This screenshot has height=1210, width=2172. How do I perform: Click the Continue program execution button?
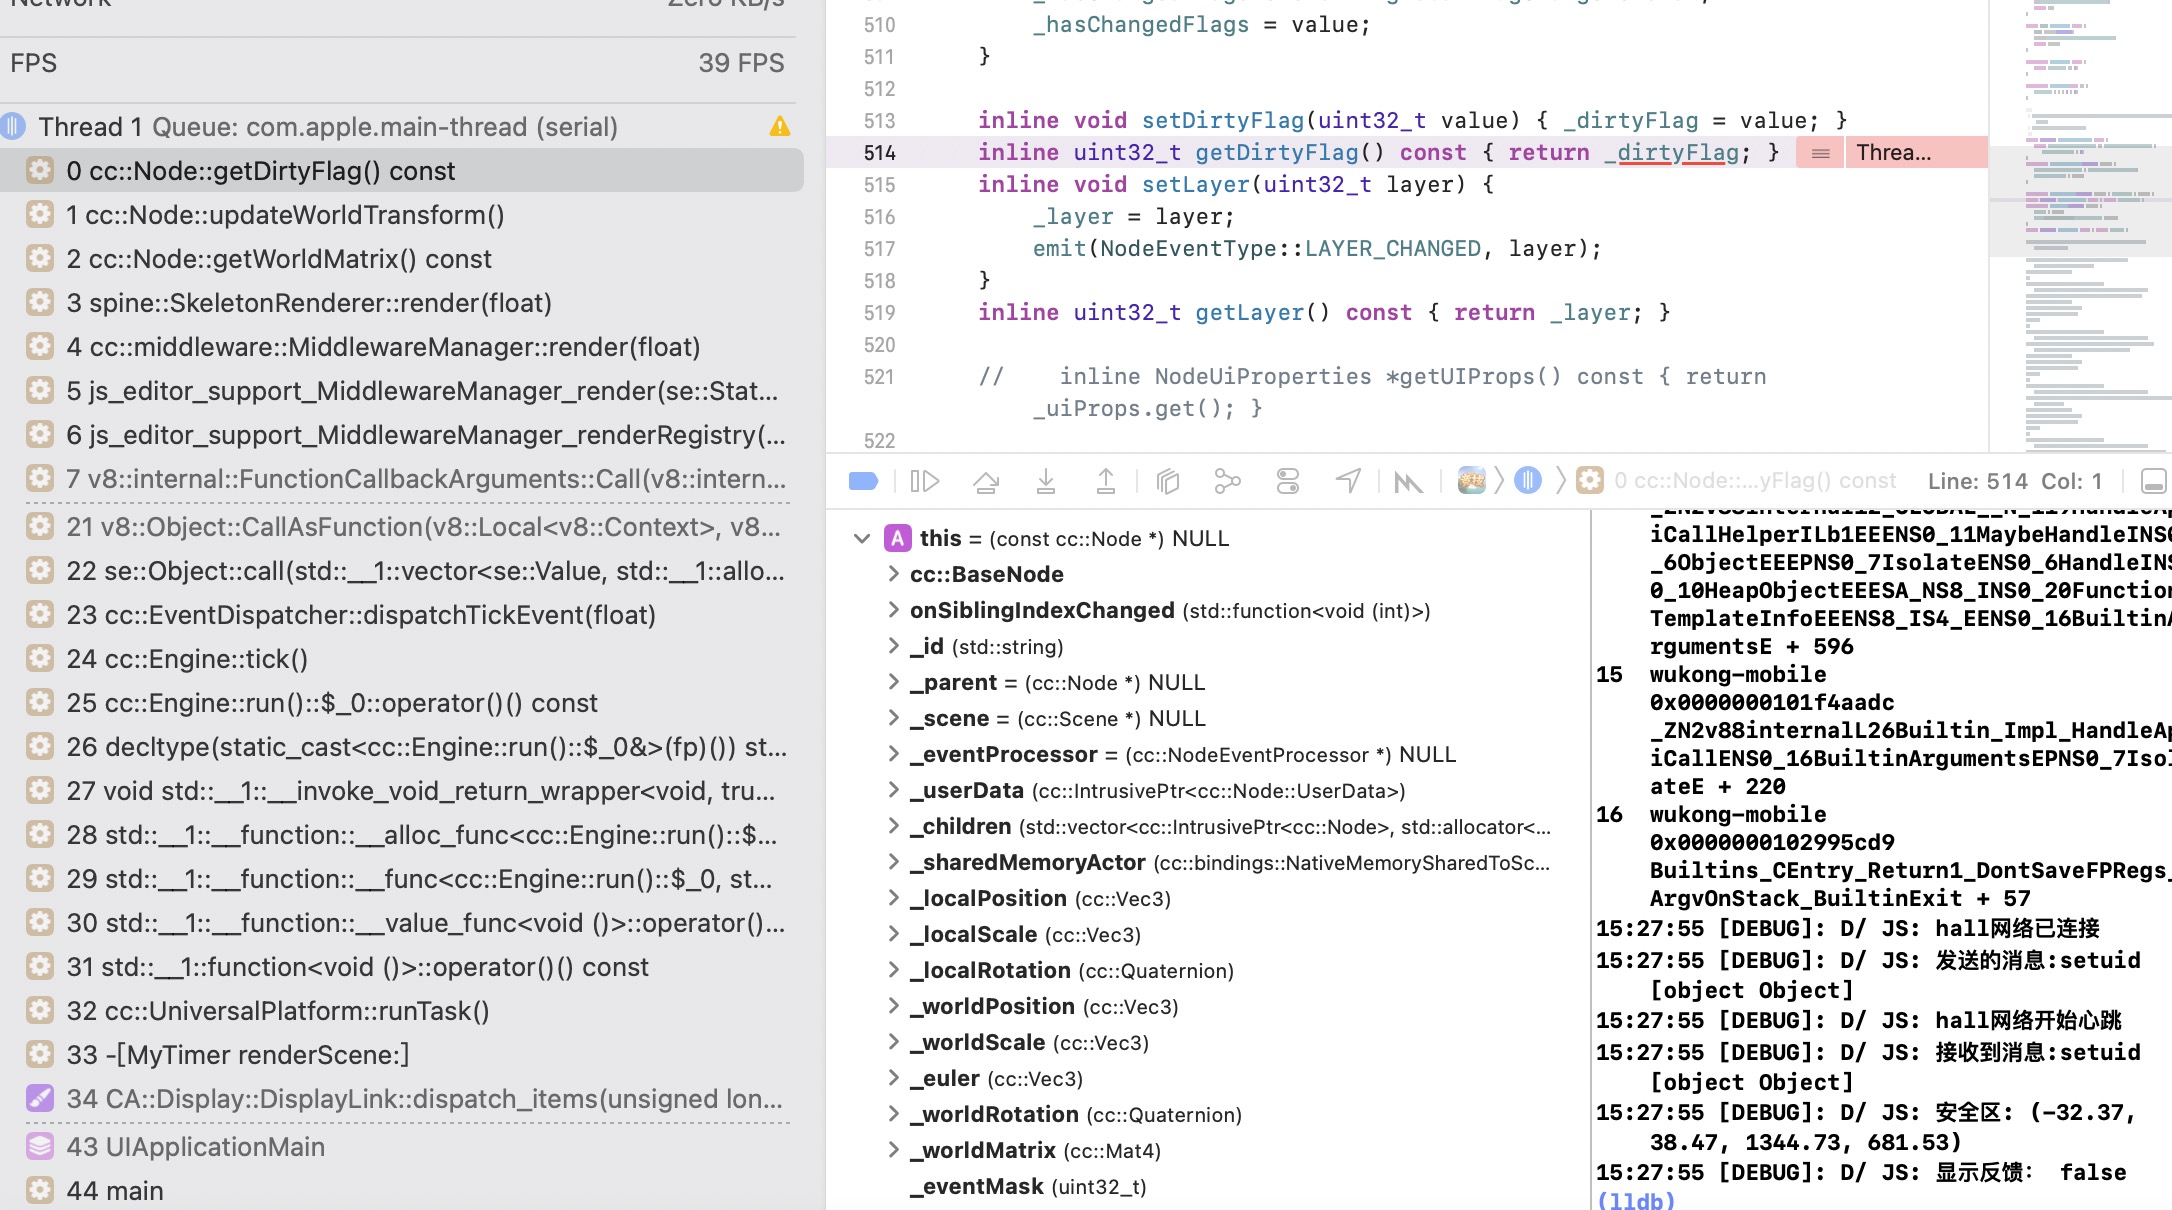click(925, 482)
